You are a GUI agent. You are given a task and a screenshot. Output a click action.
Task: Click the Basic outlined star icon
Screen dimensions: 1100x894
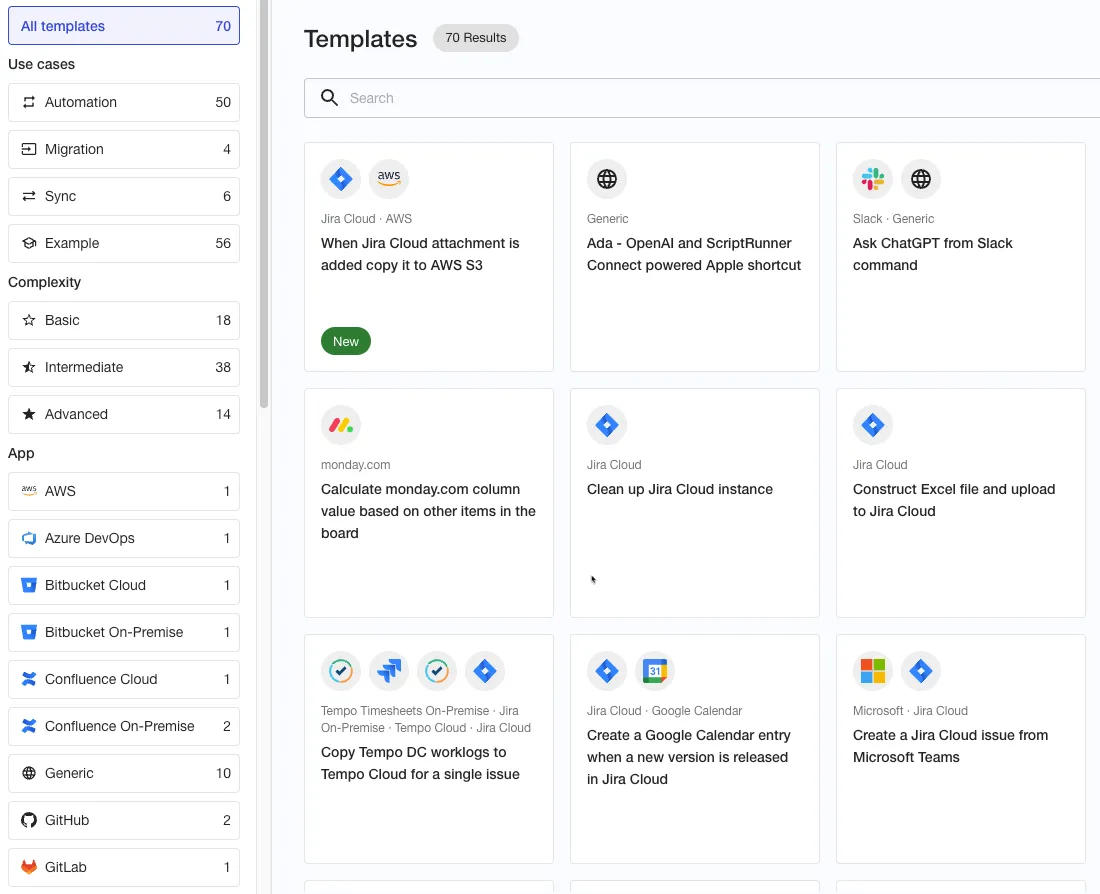pos(29,321)
